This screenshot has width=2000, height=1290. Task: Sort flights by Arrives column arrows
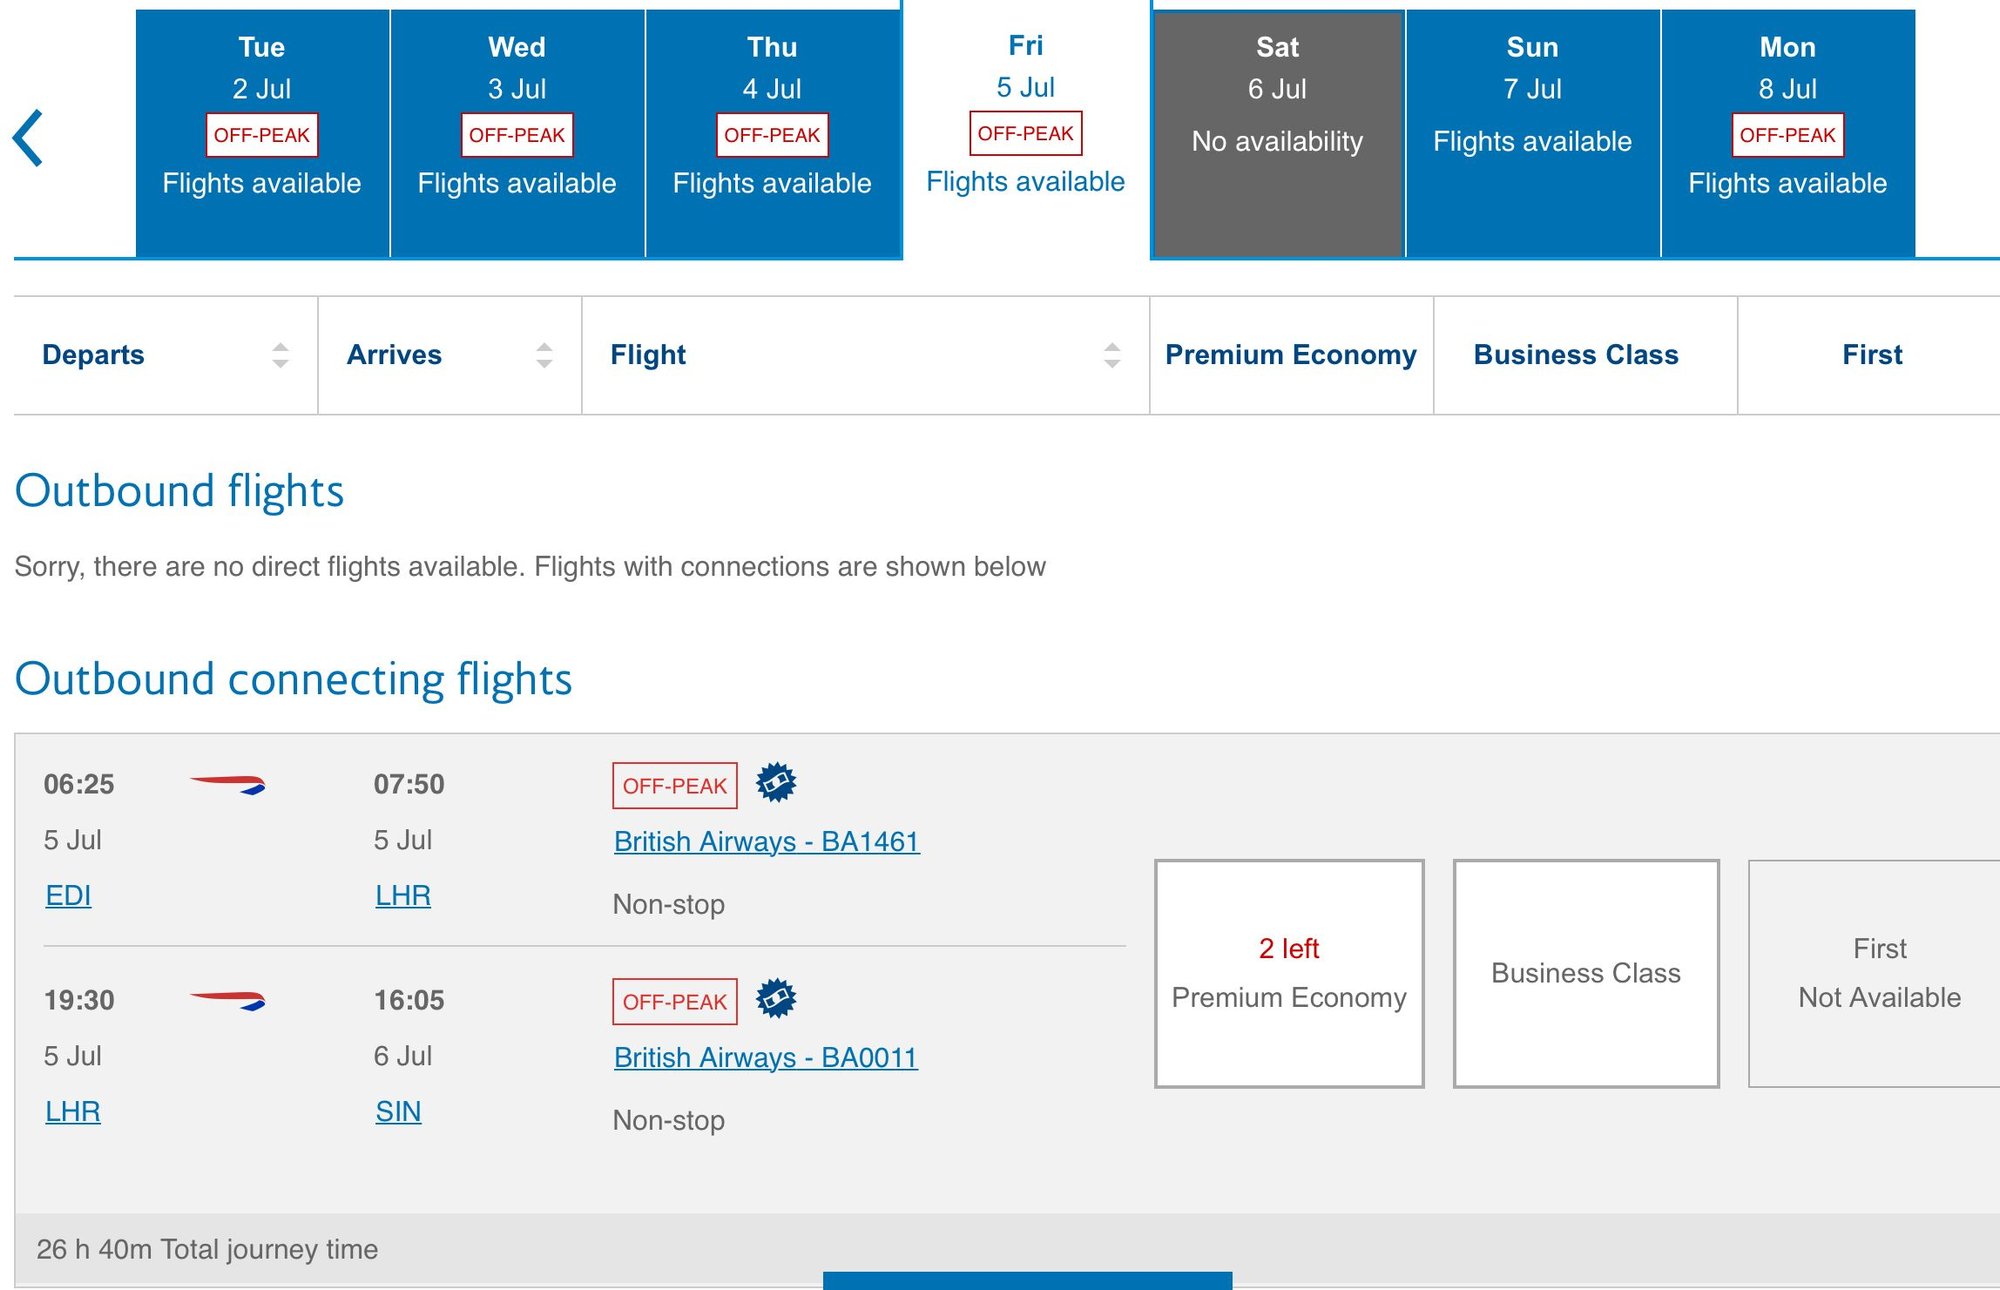click(544, 355)
